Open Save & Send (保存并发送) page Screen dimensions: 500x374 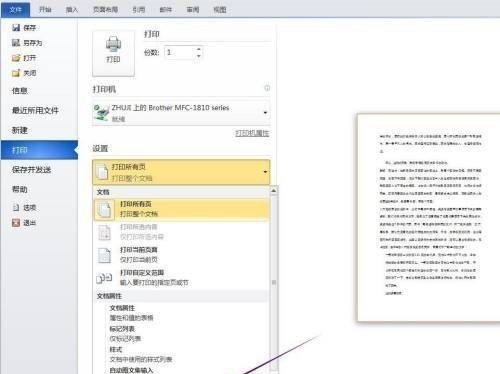tap(39, 170)
